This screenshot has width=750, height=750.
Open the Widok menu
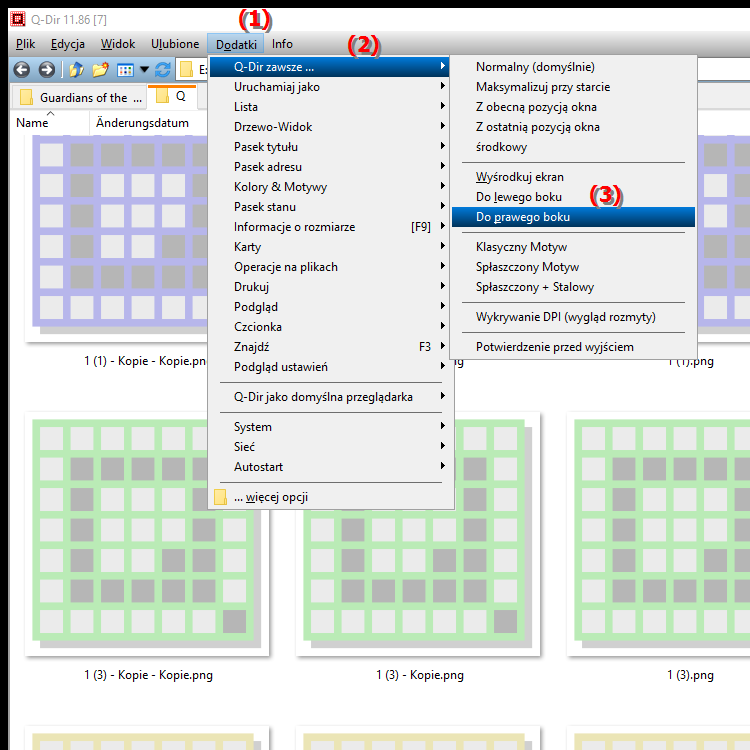point(118,44)
